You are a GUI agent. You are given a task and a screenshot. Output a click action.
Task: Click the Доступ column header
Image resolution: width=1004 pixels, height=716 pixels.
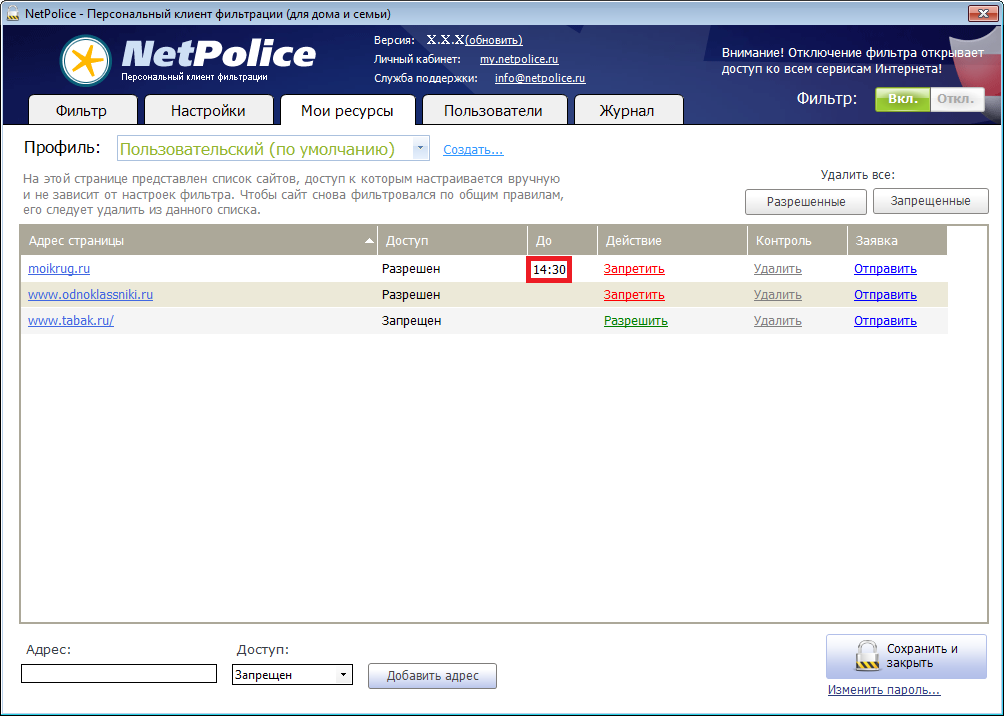452,240
